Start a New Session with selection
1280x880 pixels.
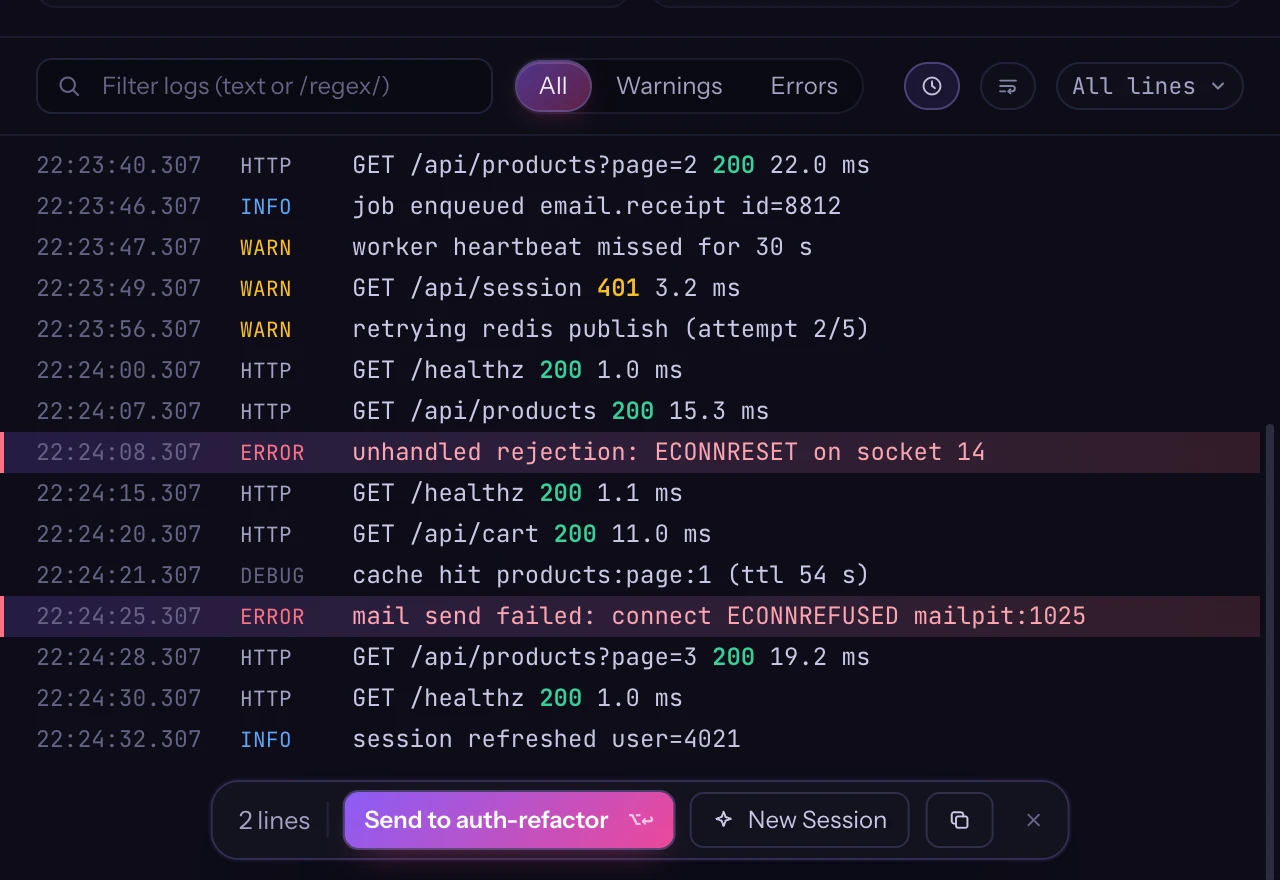point(799,820)
